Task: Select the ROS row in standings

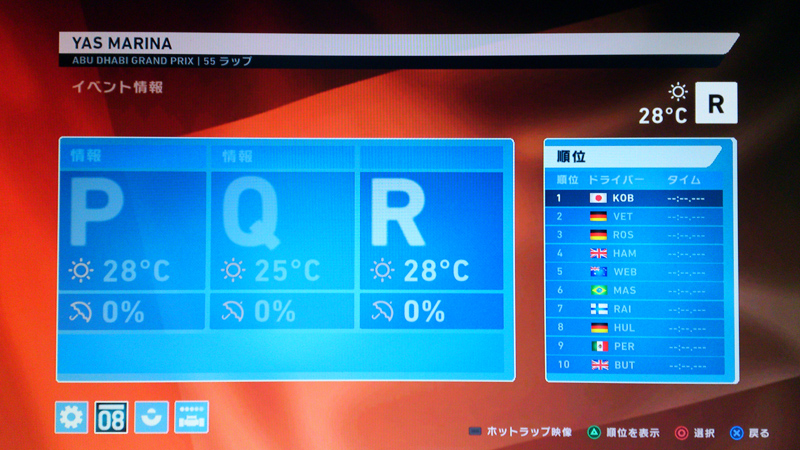Action: coord(634,235)
